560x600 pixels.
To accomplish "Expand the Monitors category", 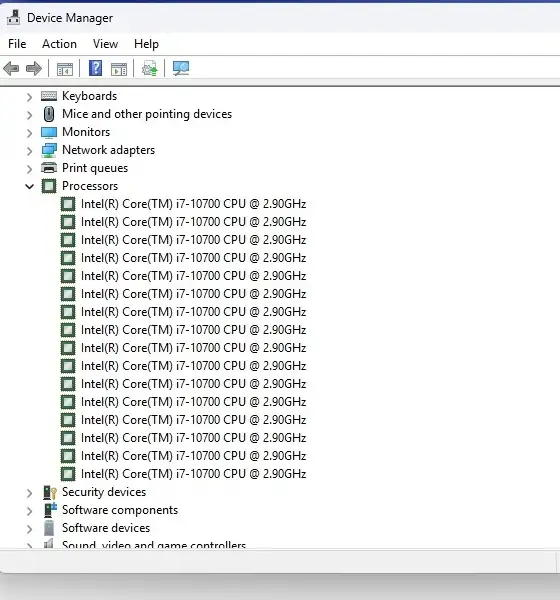I will coord(29,133).
